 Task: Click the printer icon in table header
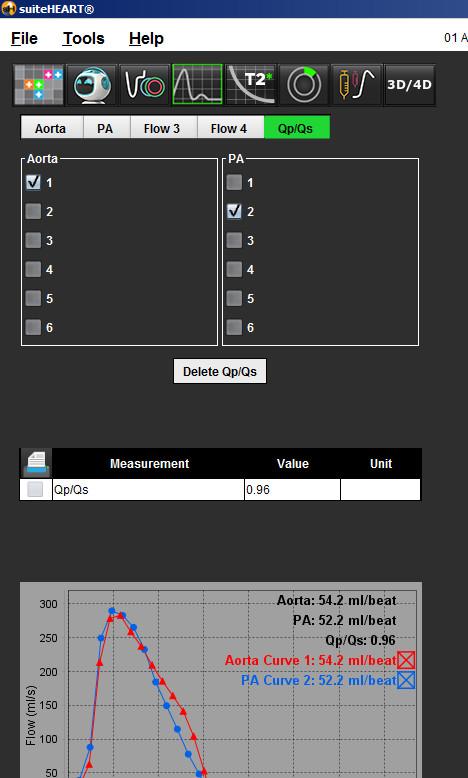tap(36, 463)
